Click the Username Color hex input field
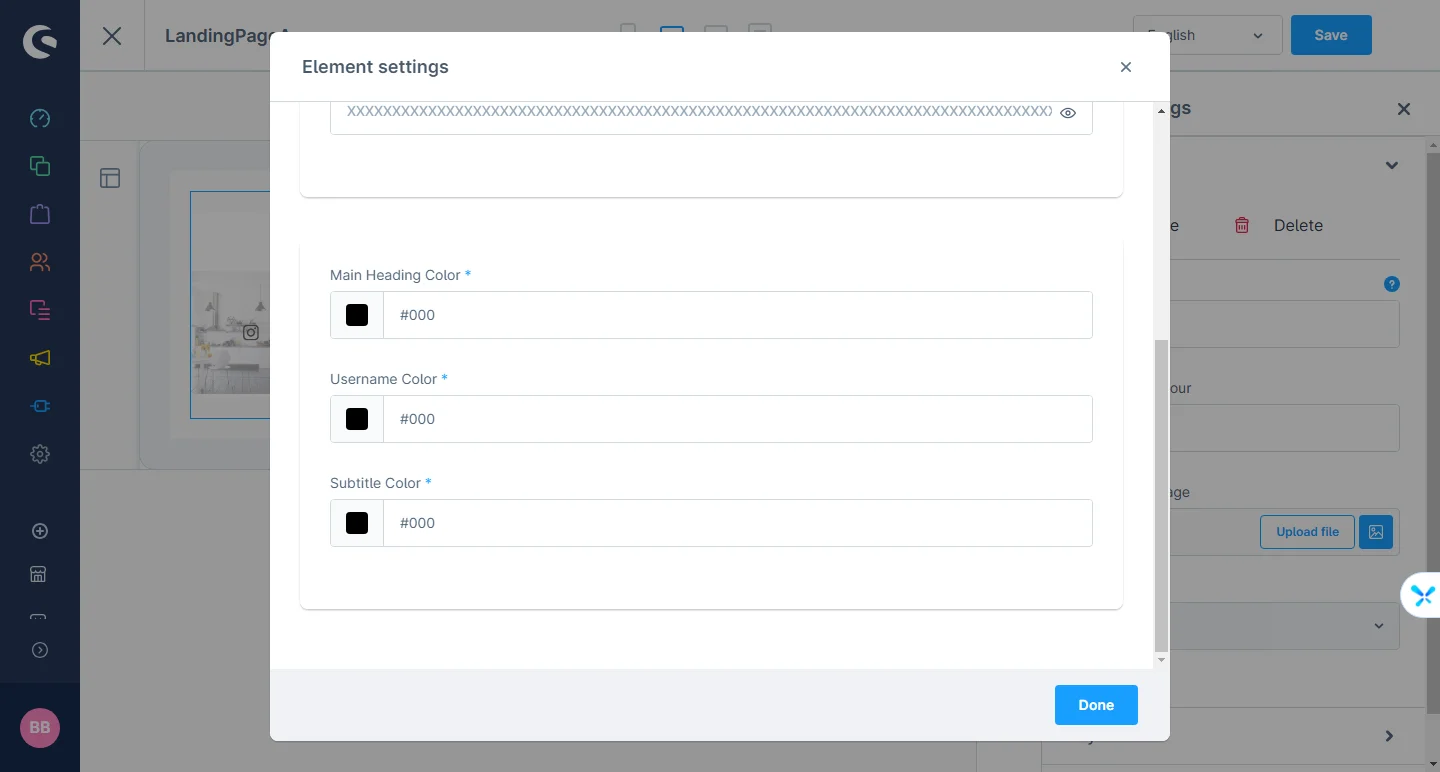The height and width of the screenshot is (772, 1440). point(738,419)
